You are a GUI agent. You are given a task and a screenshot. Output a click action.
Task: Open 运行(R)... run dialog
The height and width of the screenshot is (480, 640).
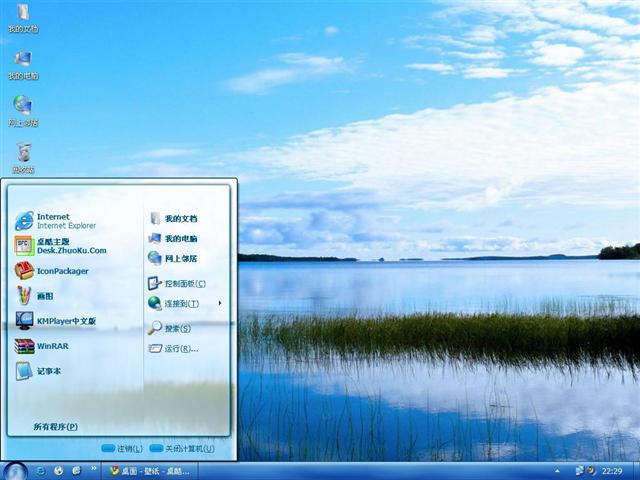click(173, 349)
